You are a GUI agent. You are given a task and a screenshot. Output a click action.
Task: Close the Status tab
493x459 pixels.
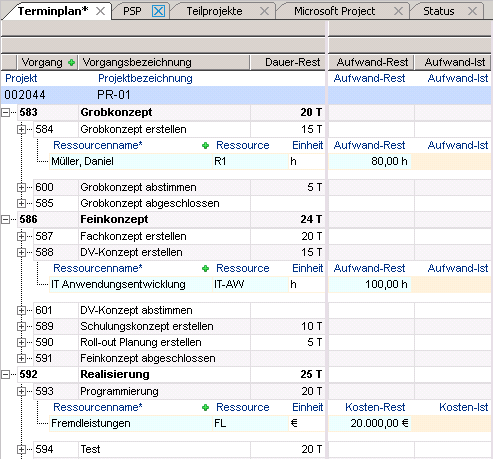472,11
